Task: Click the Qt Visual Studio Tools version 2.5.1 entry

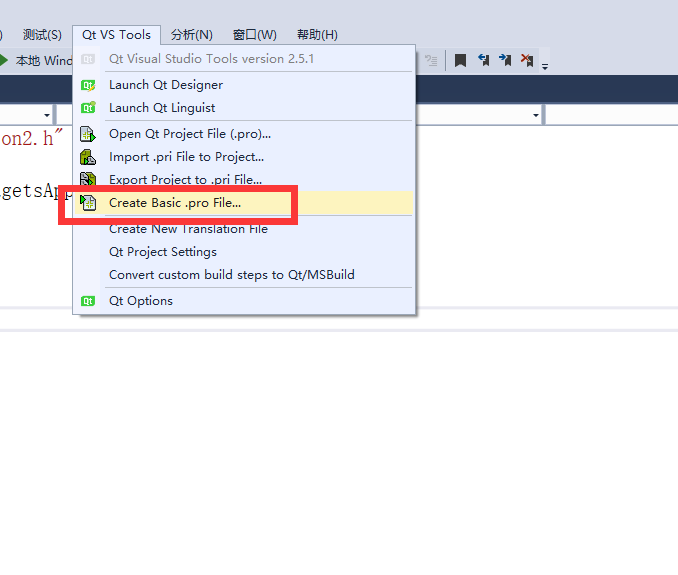Action: coord(244,59)
